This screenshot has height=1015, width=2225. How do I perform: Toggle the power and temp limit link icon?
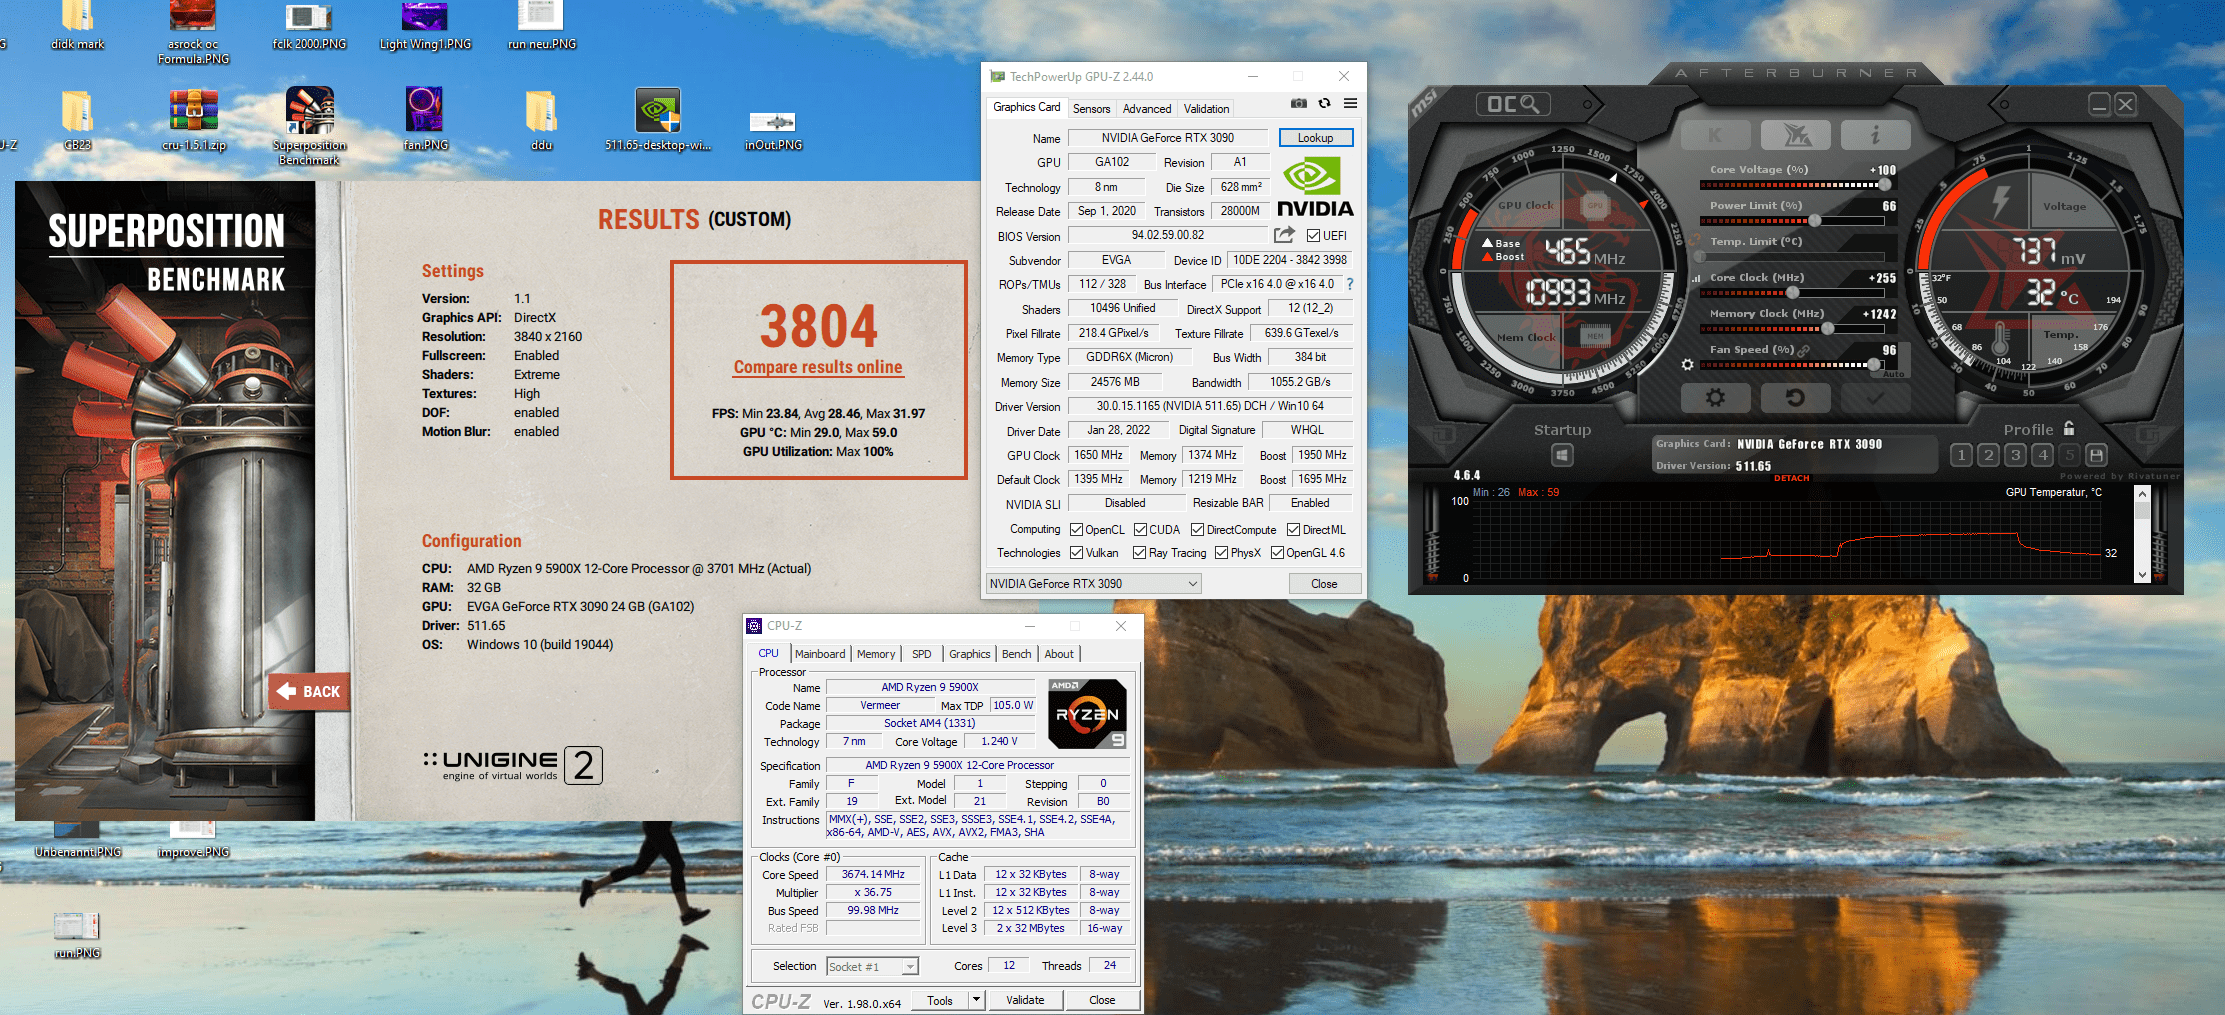[1694, 241]
